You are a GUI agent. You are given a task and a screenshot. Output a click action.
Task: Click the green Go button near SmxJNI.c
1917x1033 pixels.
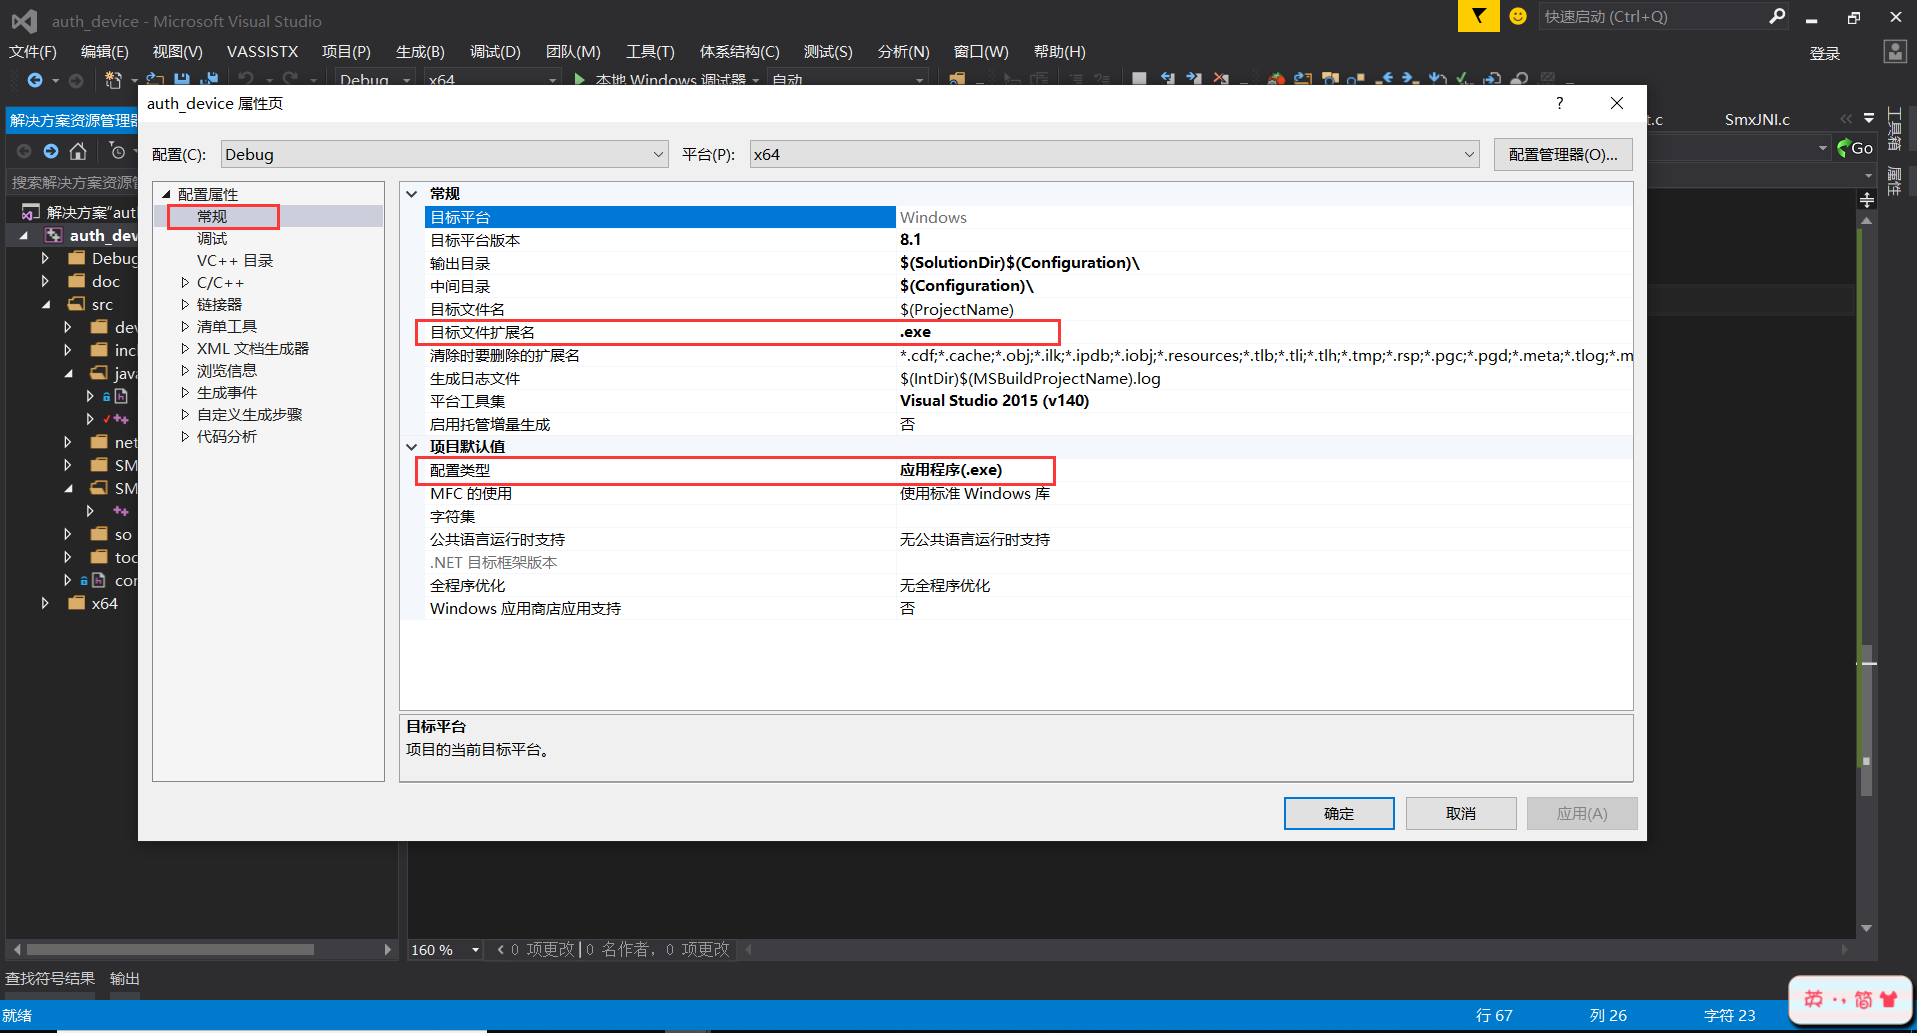(1855, 147)
